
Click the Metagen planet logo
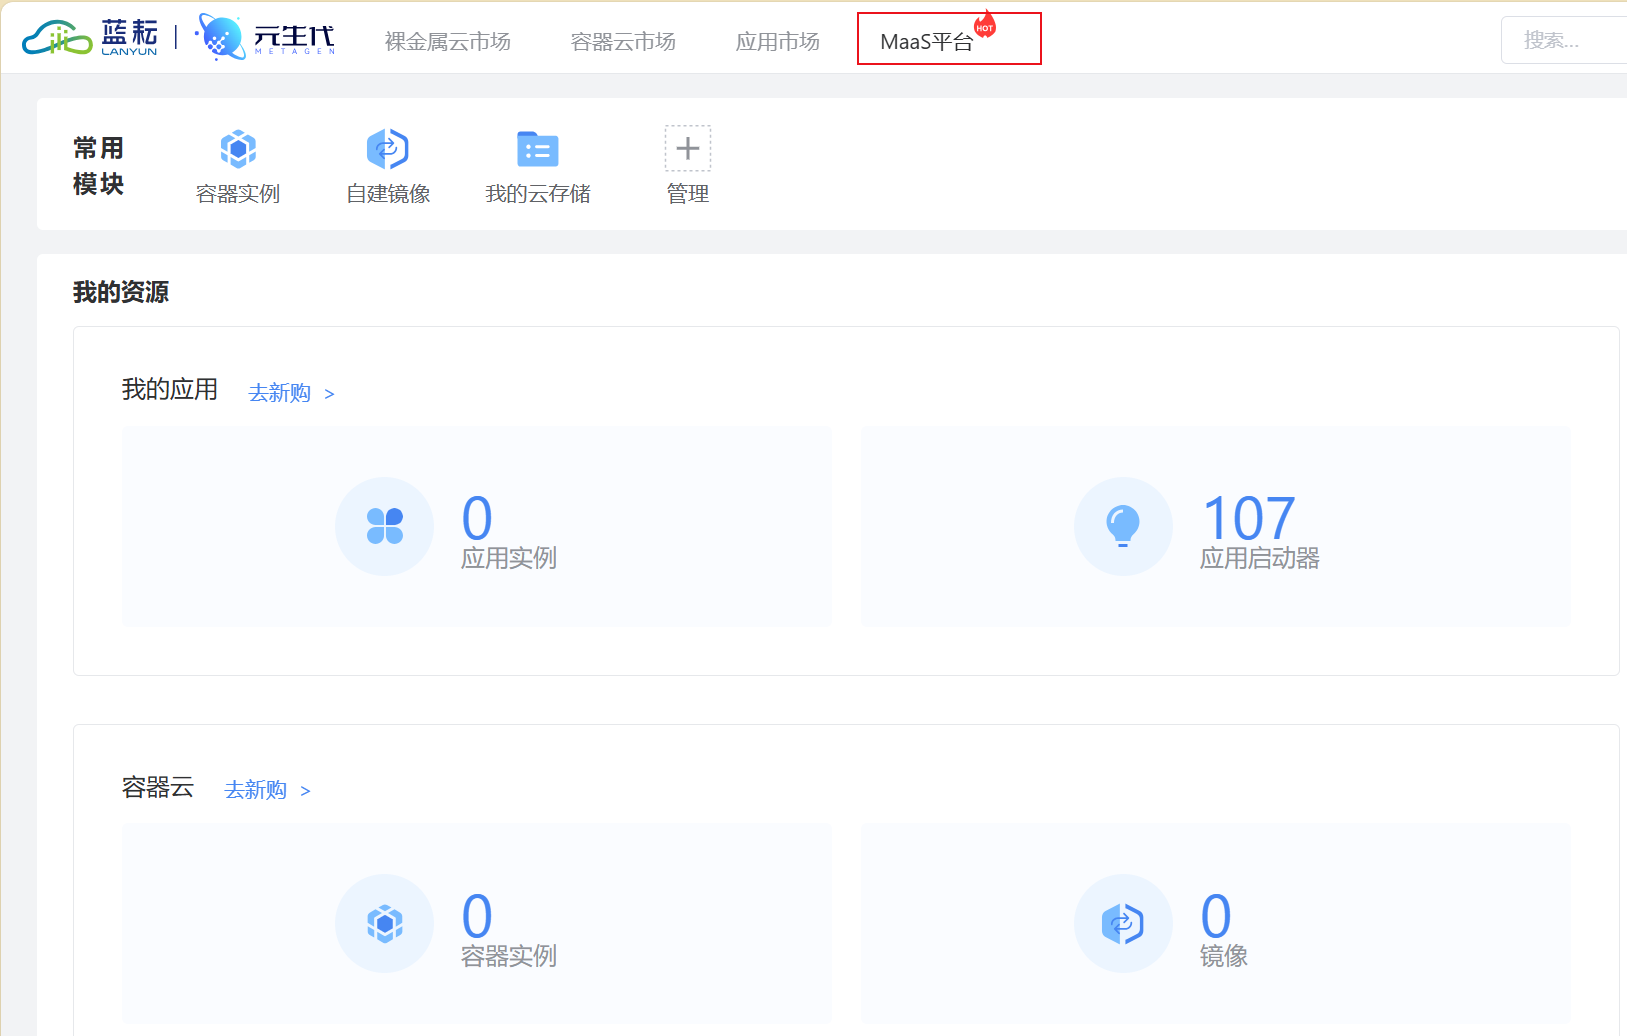click(266, 38)
